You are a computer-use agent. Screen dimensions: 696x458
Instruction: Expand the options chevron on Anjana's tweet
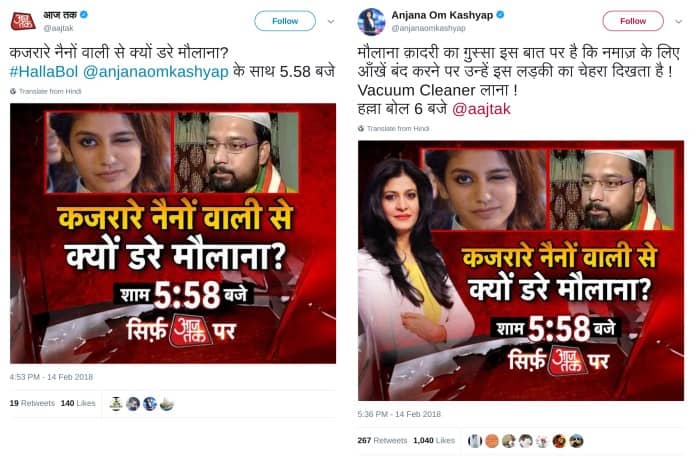click(x=679, y=21)
